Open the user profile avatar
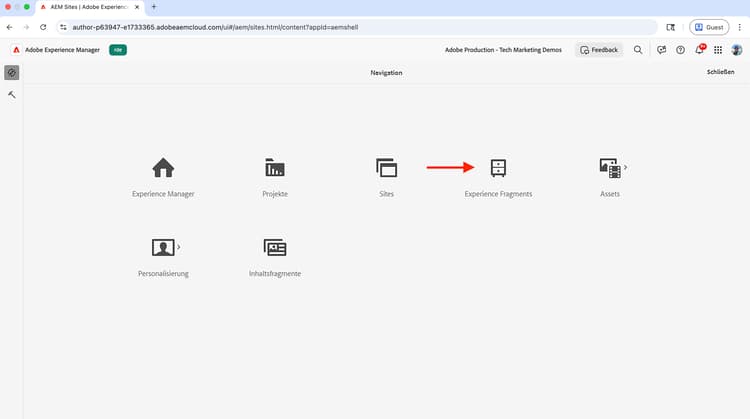Viewport: 750px width, 419px height. click(737, 50)
